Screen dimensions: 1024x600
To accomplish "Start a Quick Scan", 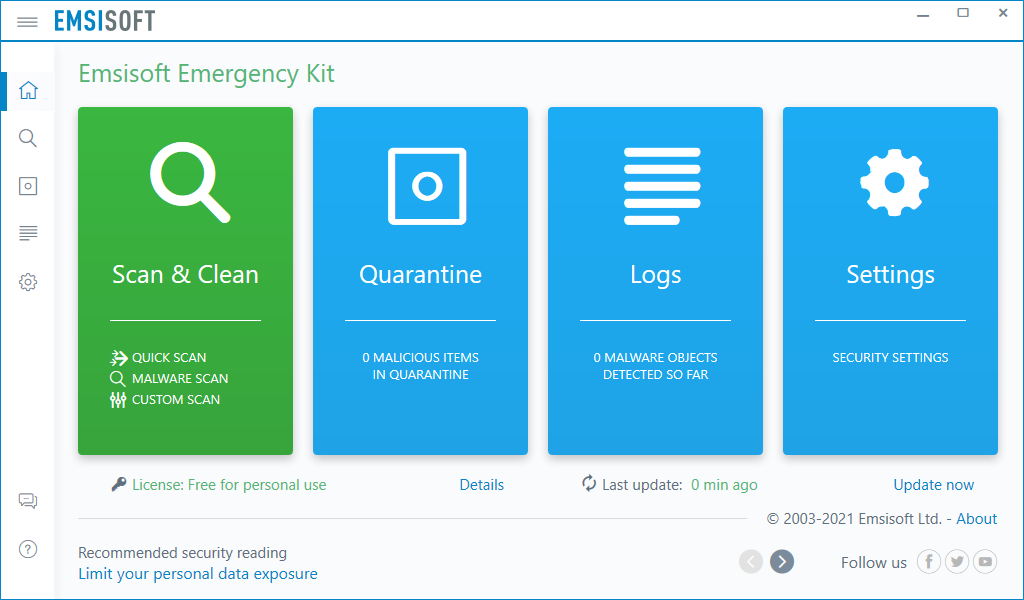I will pyautogui.click(x=169, y=357).
